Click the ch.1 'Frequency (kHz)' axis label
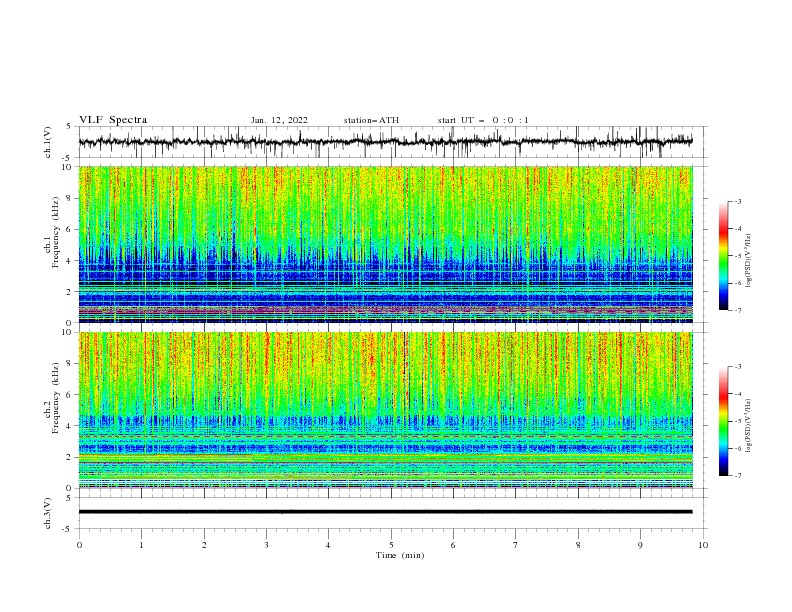 [56, 232]
